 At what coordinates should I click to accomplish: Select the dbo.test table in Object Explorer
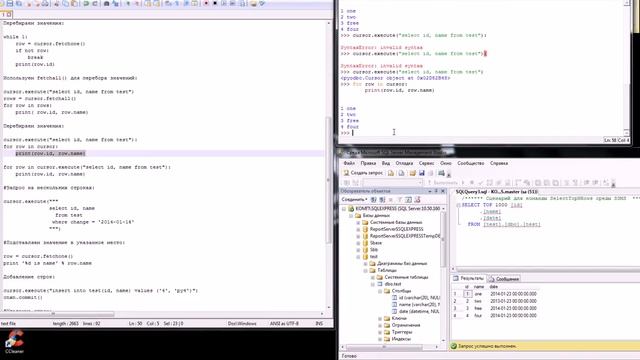[x=393, y=284]
